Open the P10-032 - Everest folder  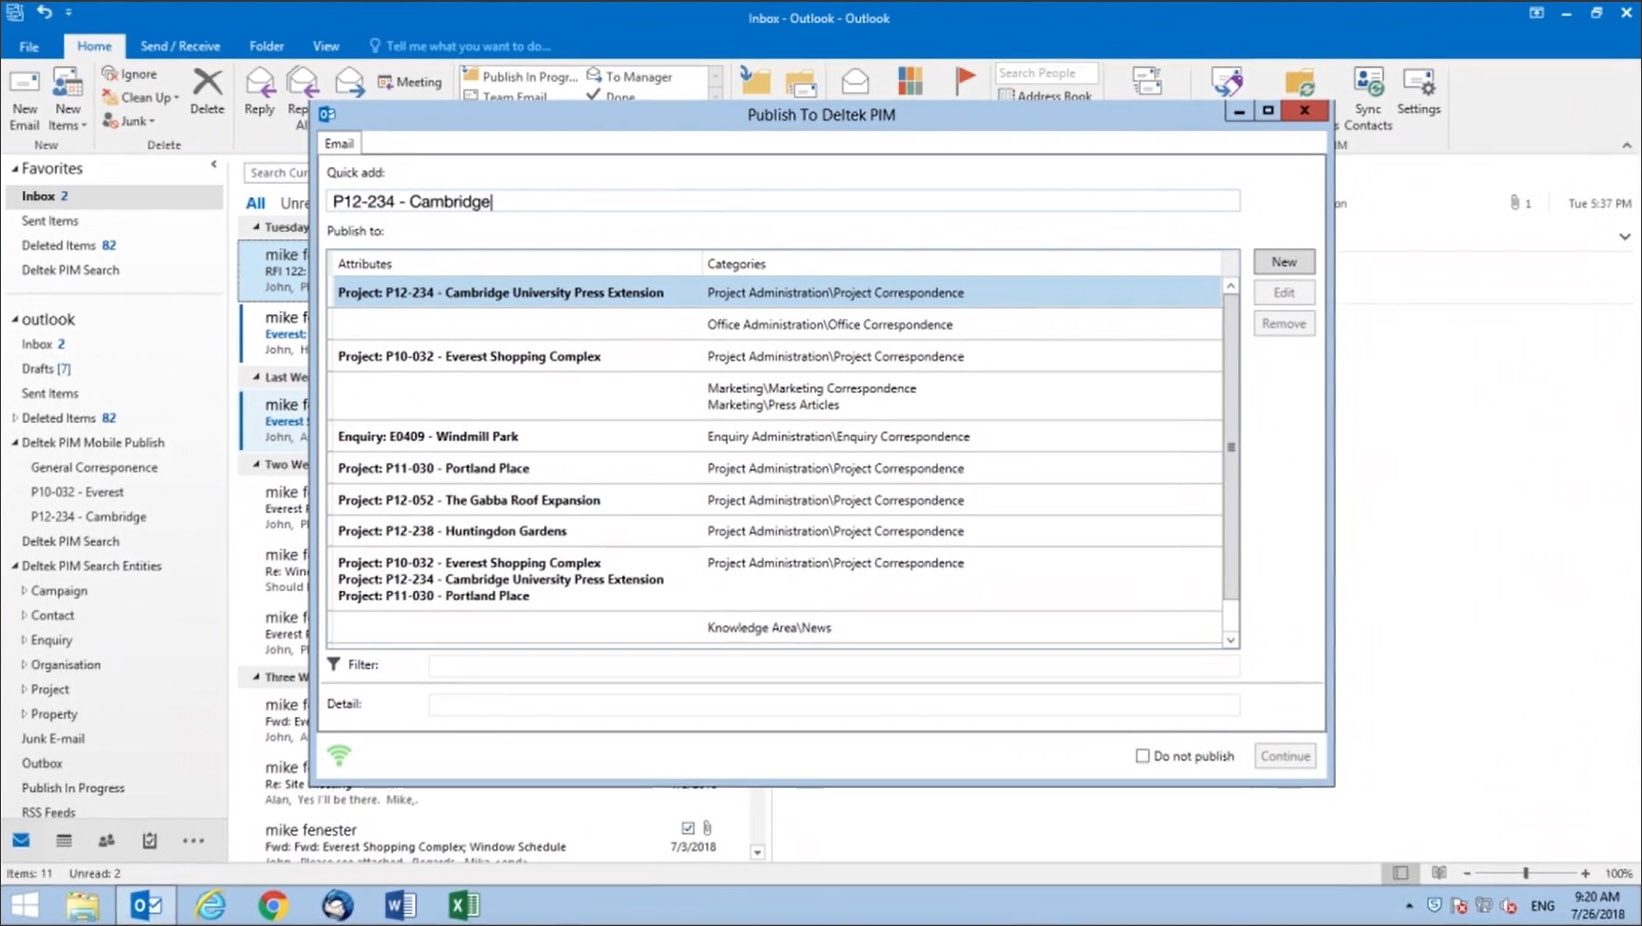click(x=77, y=492)
